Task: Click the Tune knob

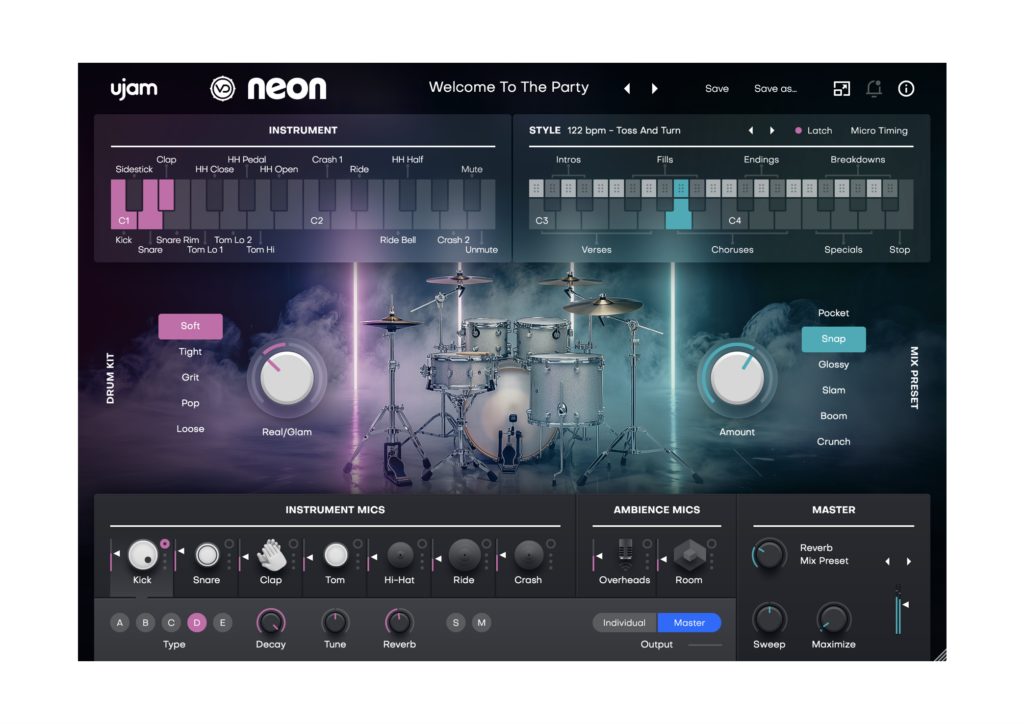Action: [335, 622]
